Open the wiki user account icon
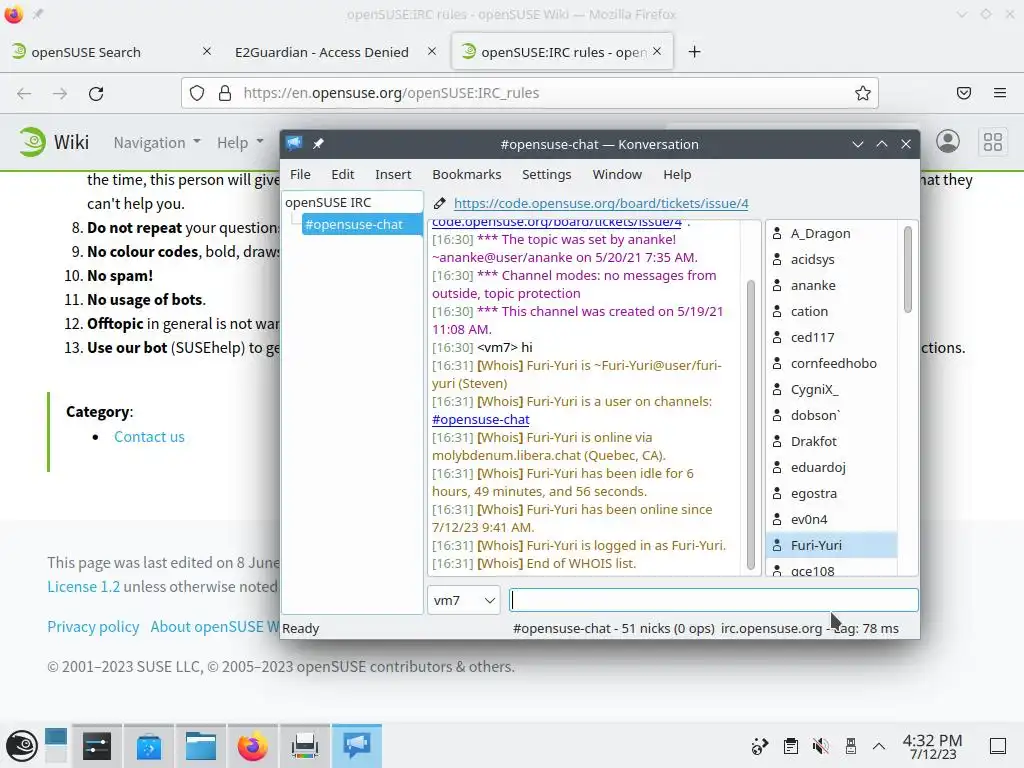 (948, 141)
